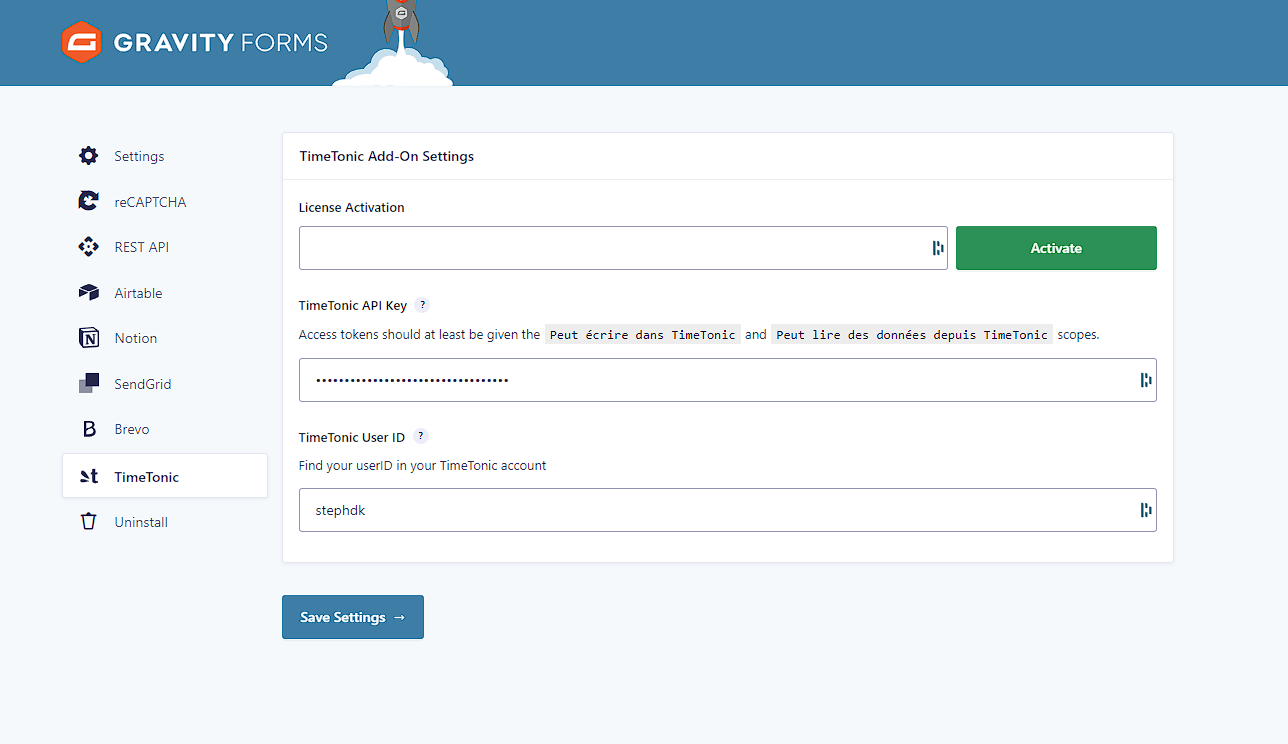The width and height of the screenshot is (1288, 744).
Task: Click the SendGrid icon
Action: [89, 384]
